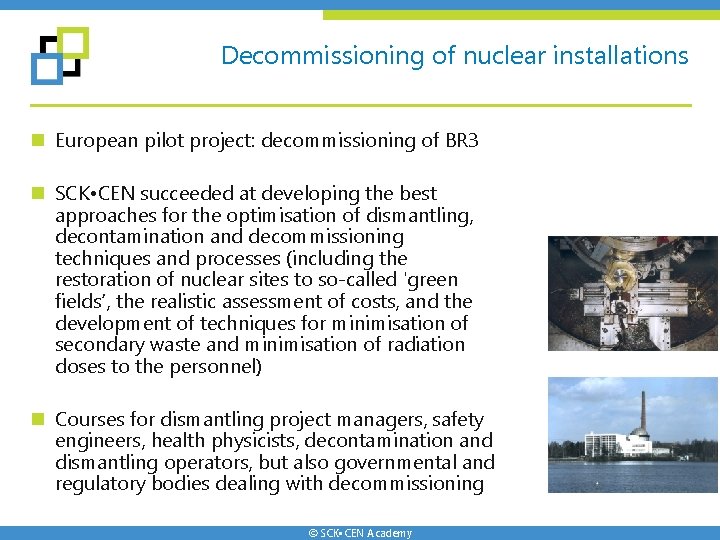Click the SCK•CEN overlapping squares logo

60,56
